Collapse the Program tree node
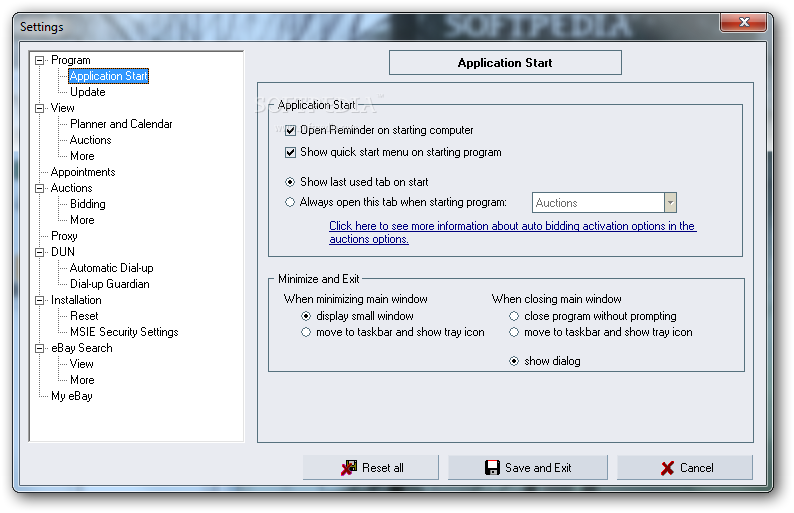This screenshot has width=794, height=513. (x=39, y=60)
